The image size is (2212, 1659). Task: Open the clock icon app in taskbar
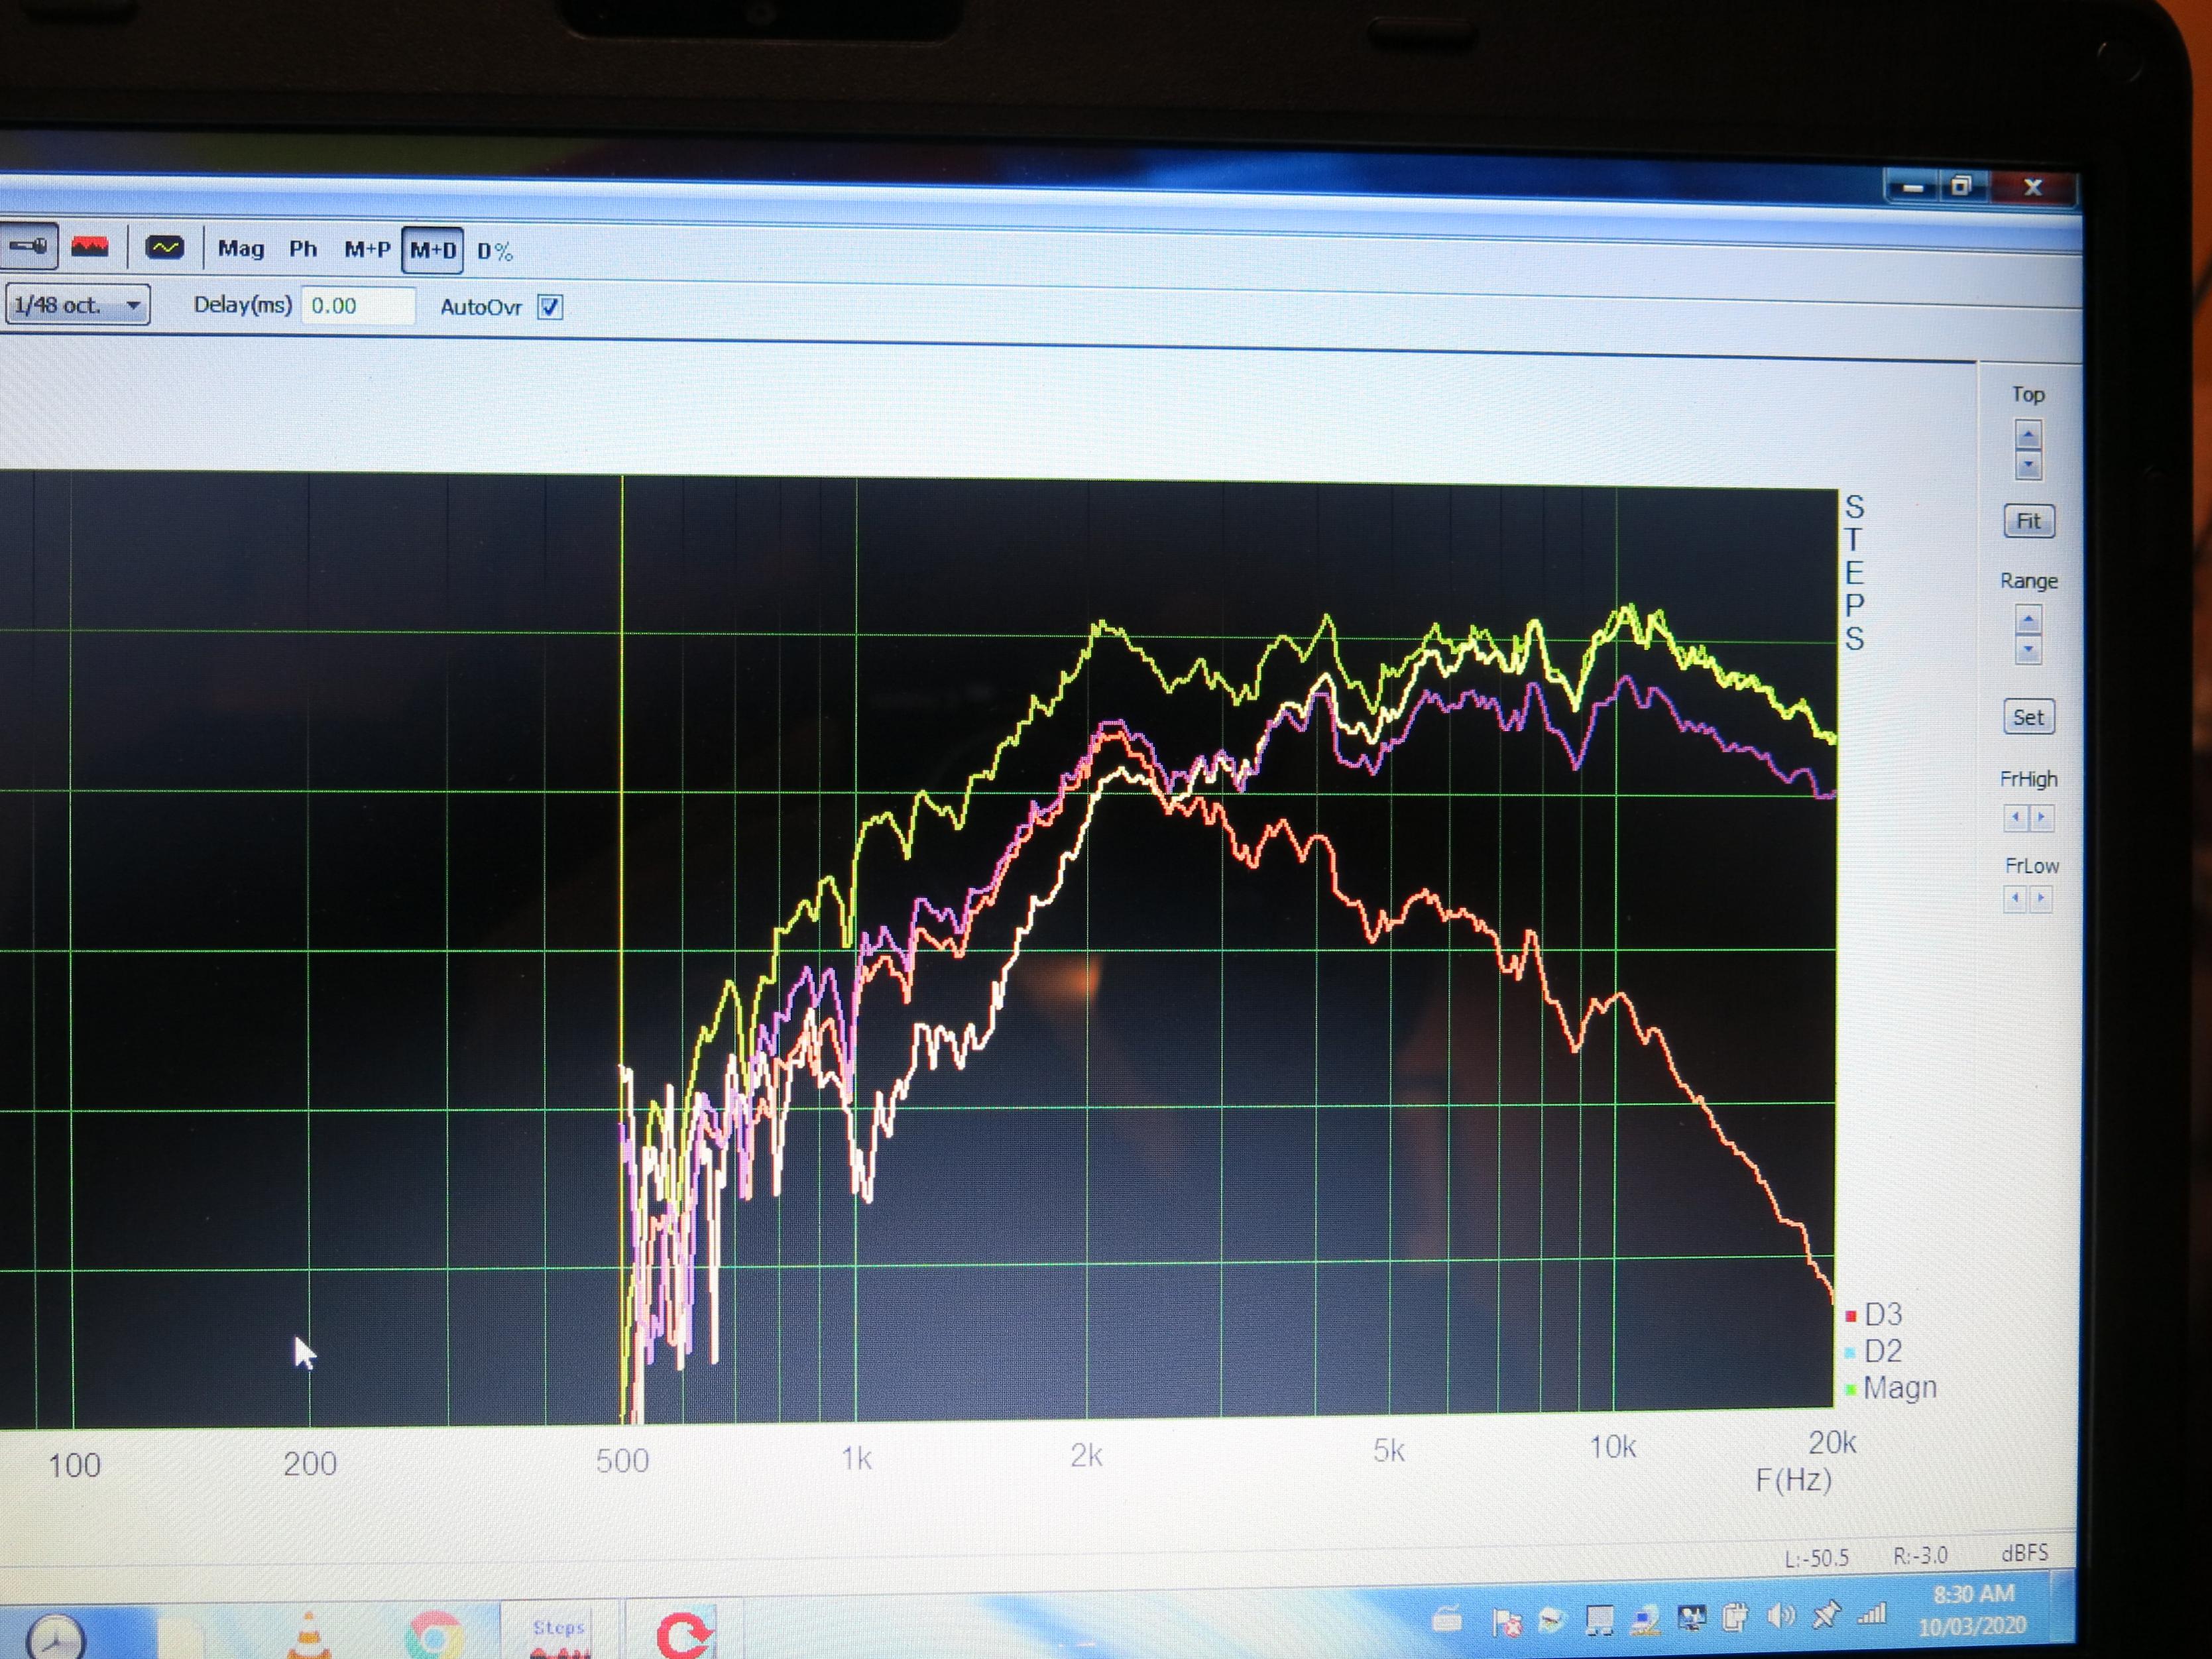click(56, 1638)
